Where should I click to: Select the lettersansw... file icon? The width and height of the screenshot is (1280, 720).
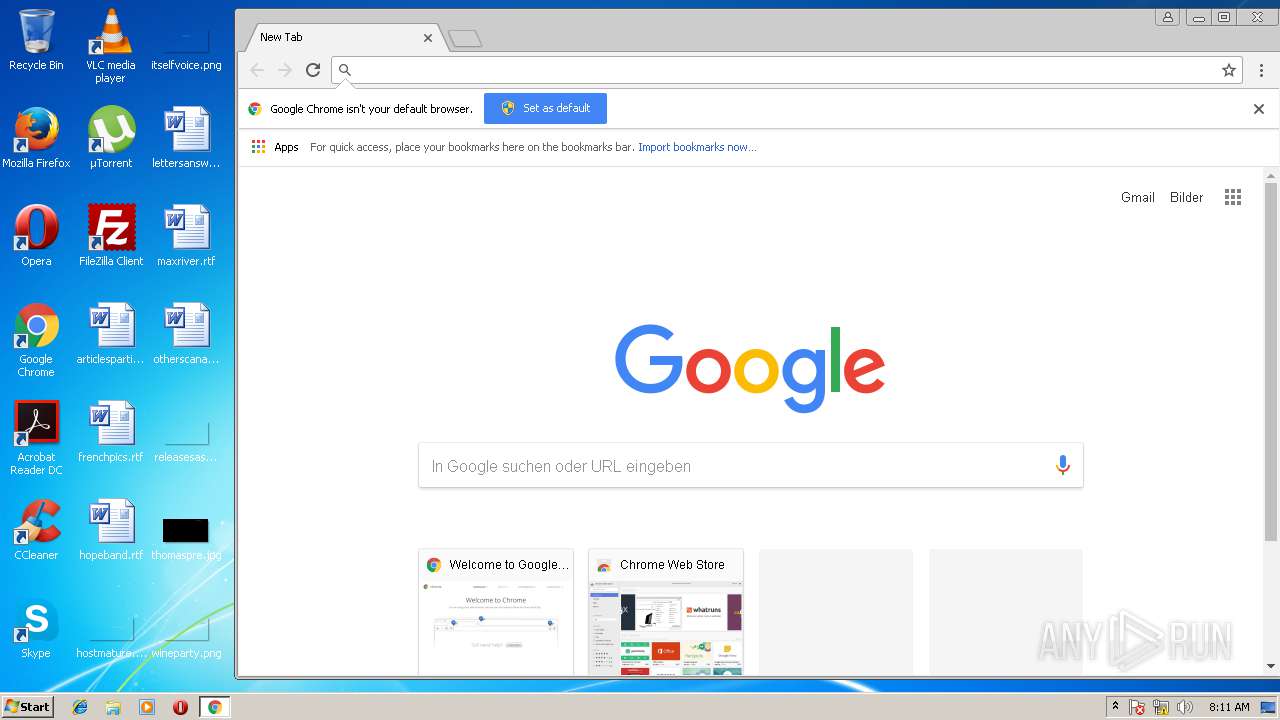(x=186, y=137)
